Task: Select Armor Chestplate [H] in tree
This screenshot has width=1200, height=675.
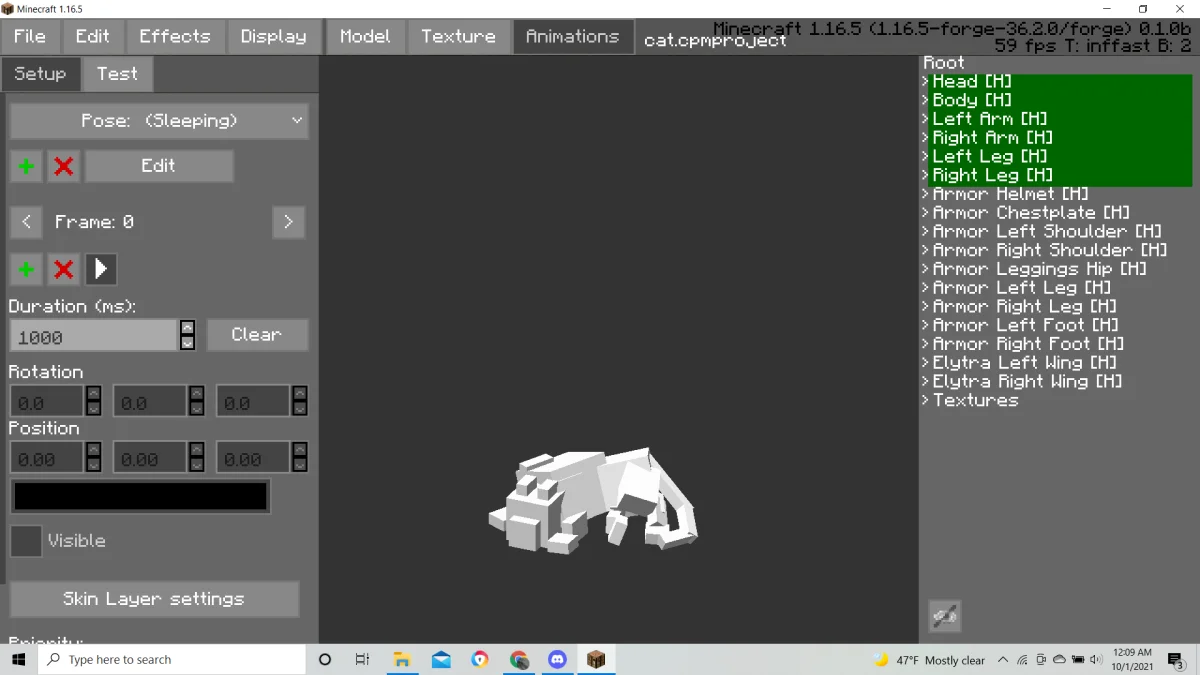Action: (x=1031, y=212)
